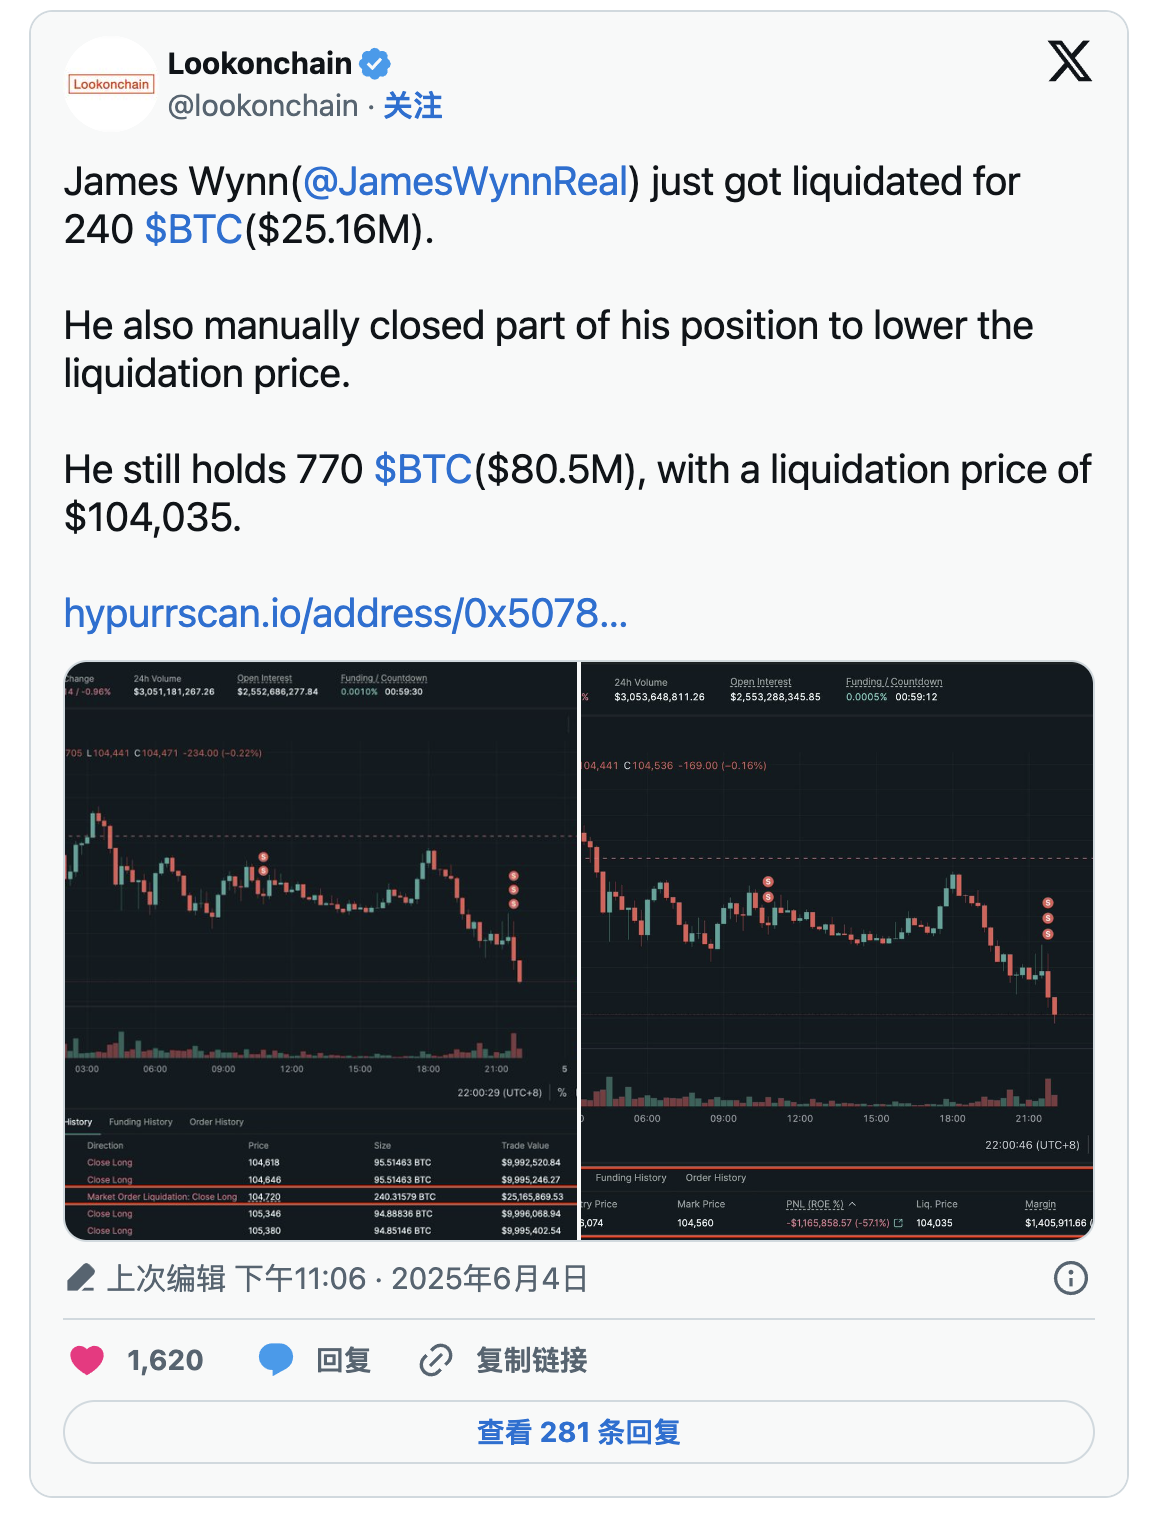Open the right chart image showing Liq. Price

[x=837, y=950]
